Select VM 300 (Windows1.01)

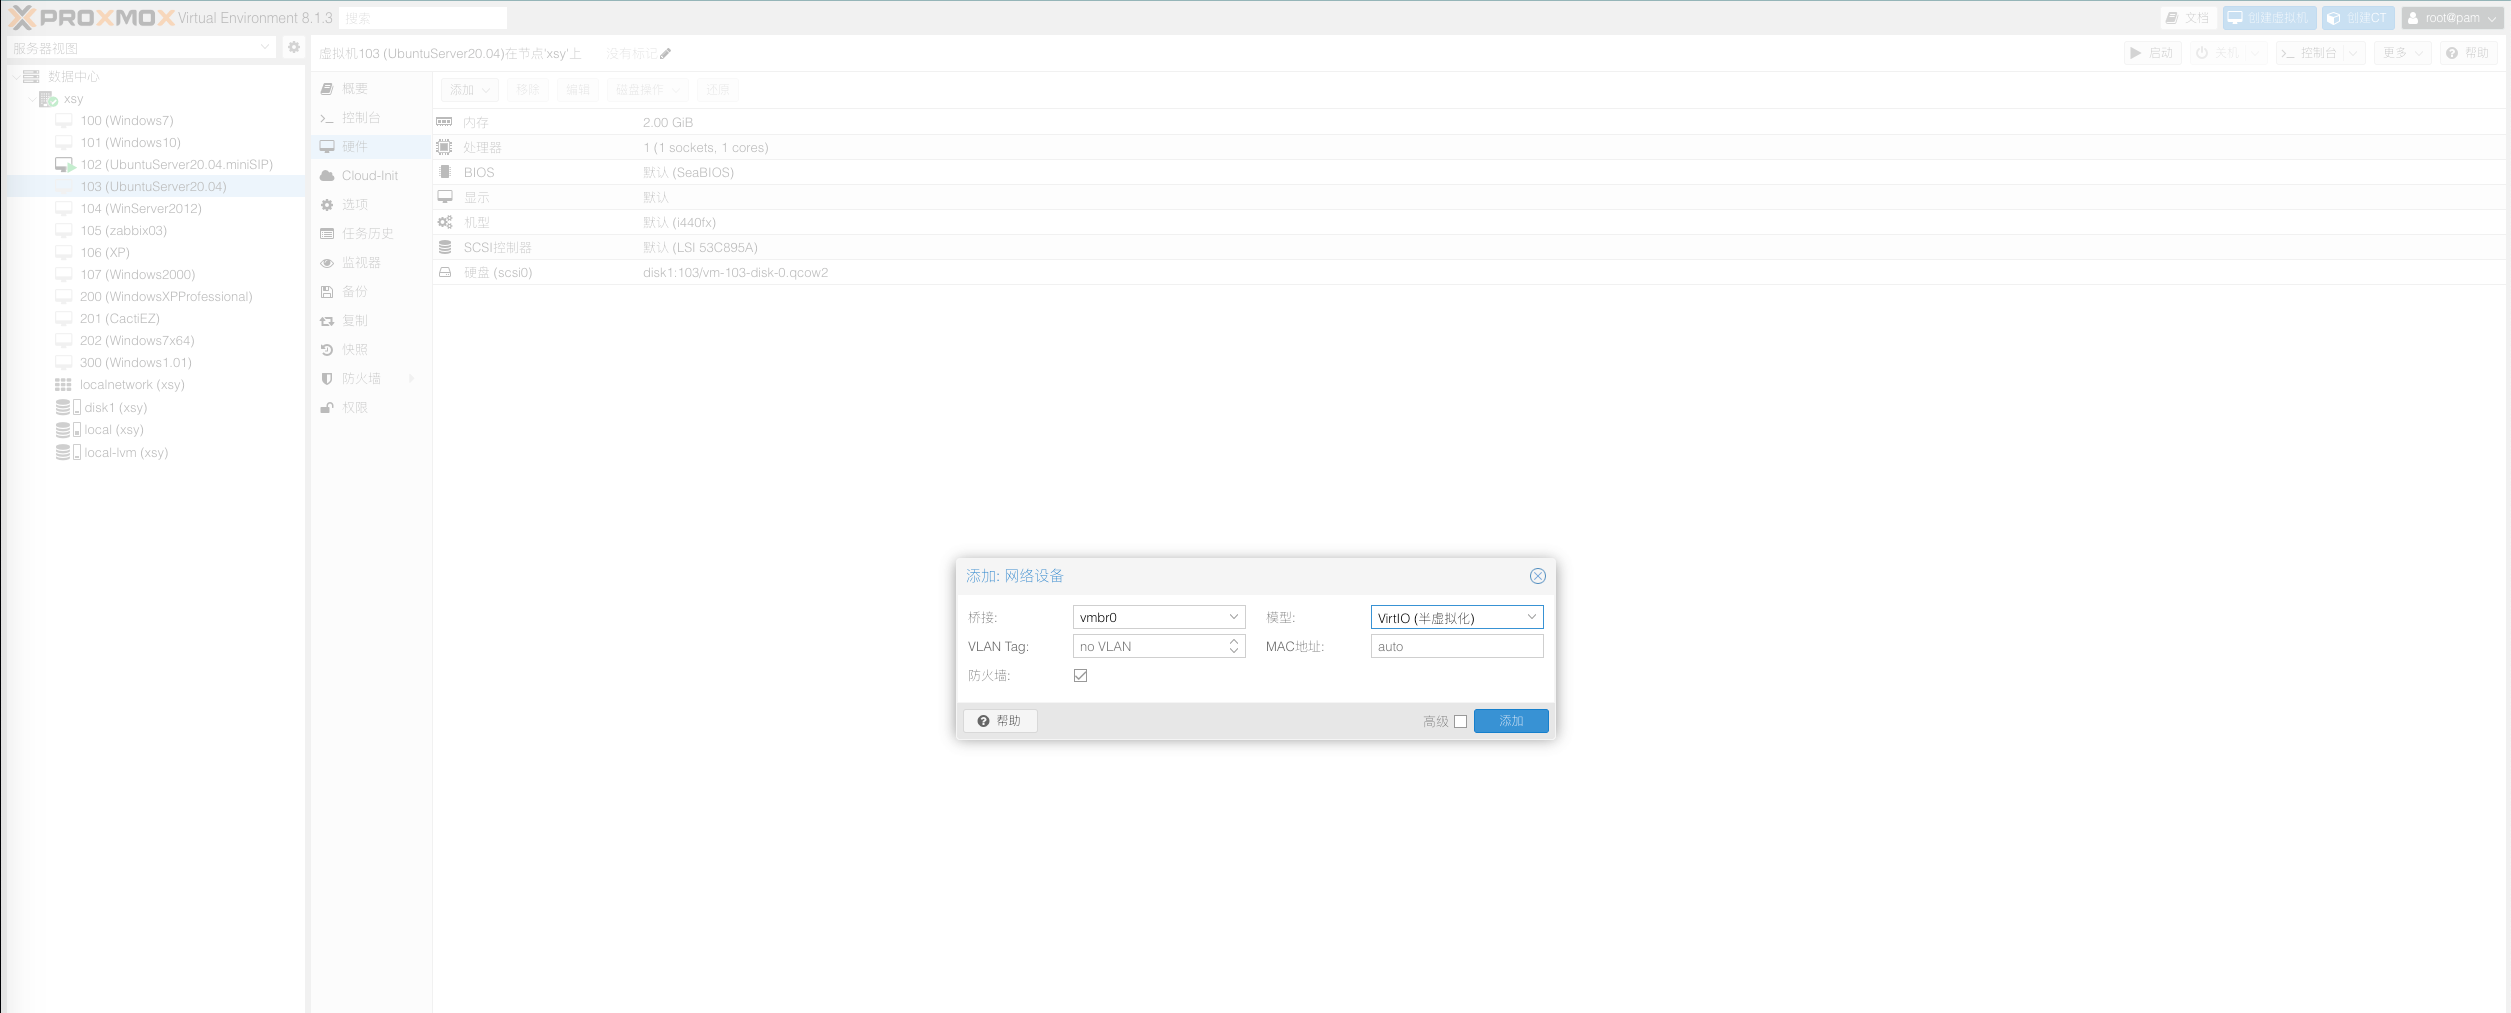point(136,362)
